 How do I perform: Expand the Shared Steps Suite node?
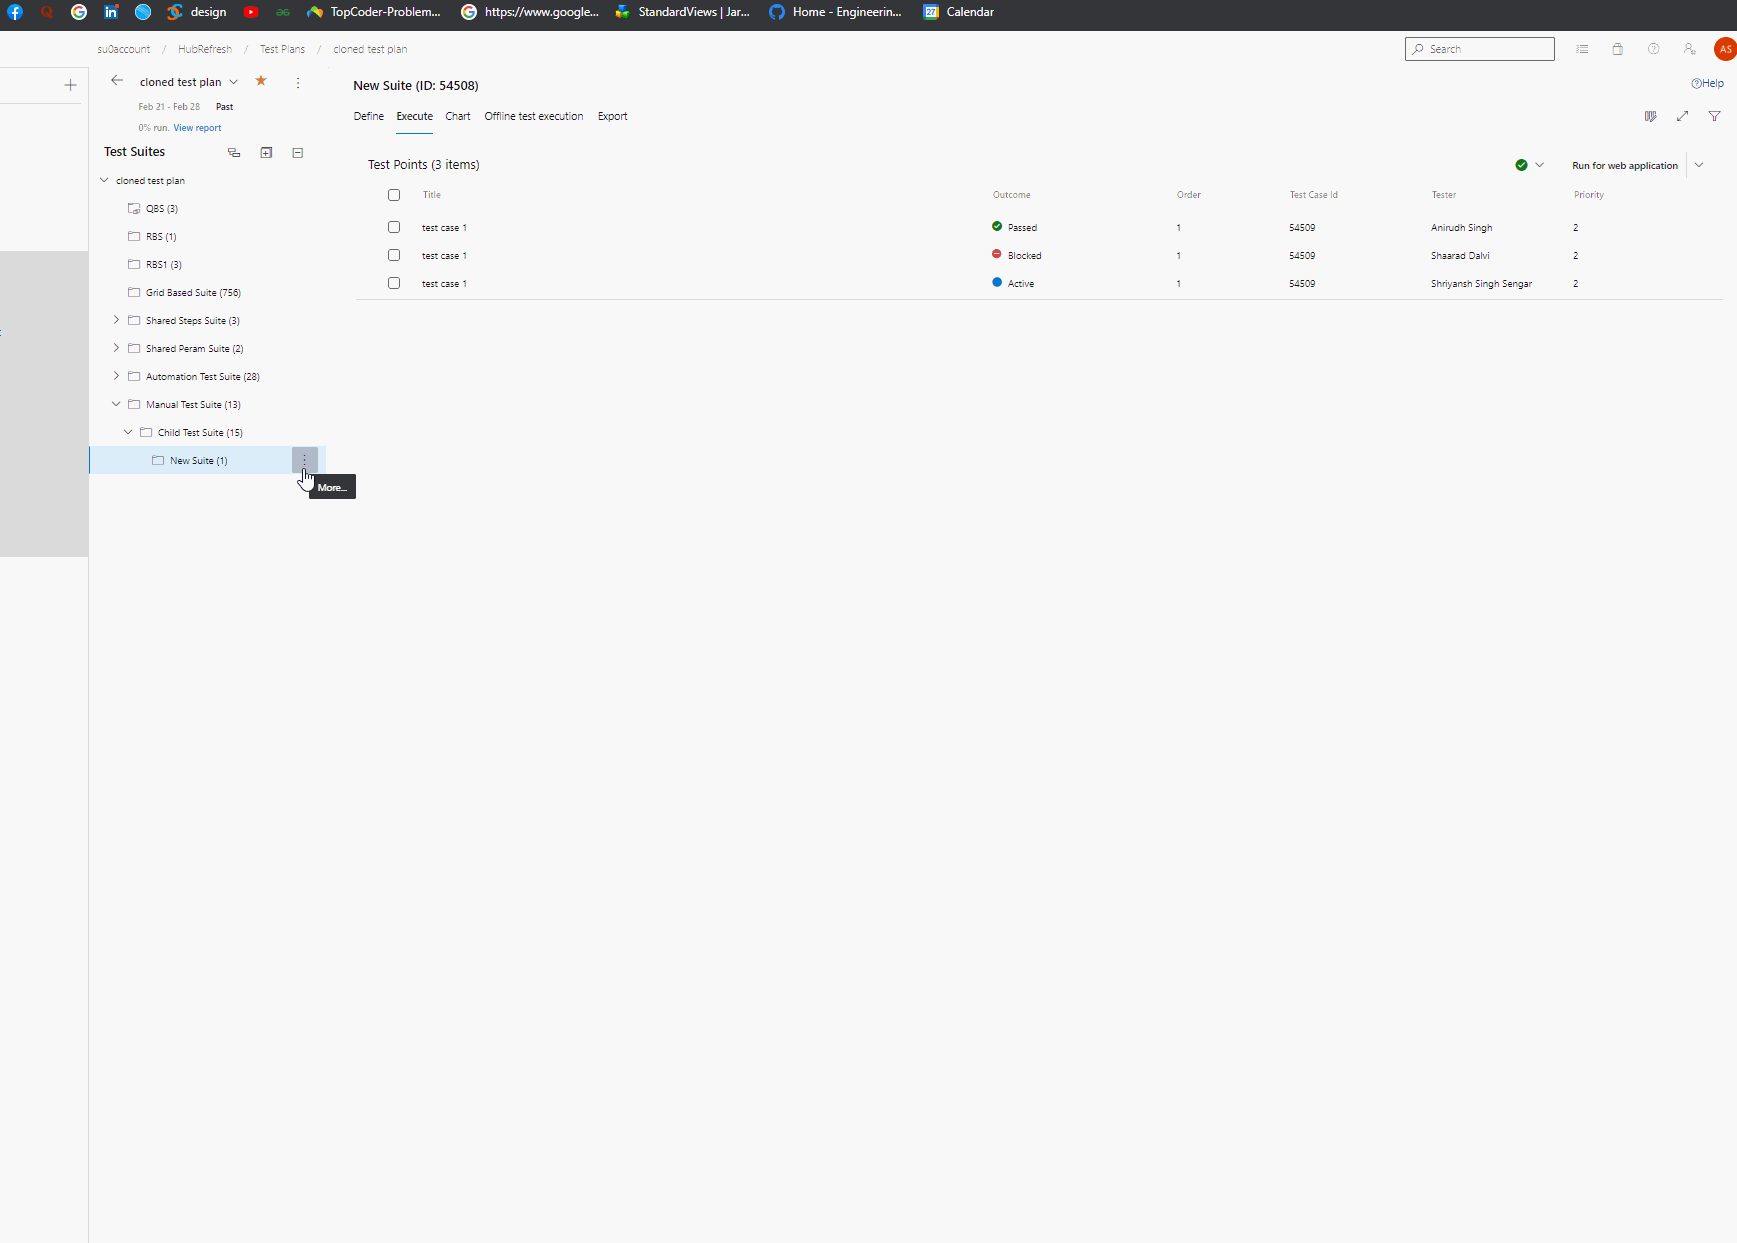(x=116, y=320)
